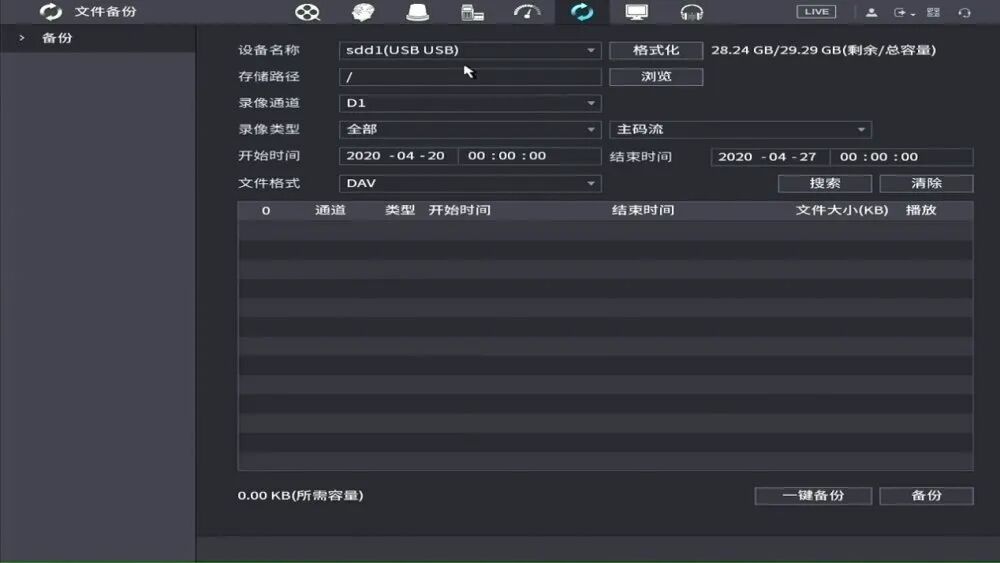This screenshot has height=563, width=1000.
Task: Click the 文件大小(KB) column header
Action: tap(842, 210)
